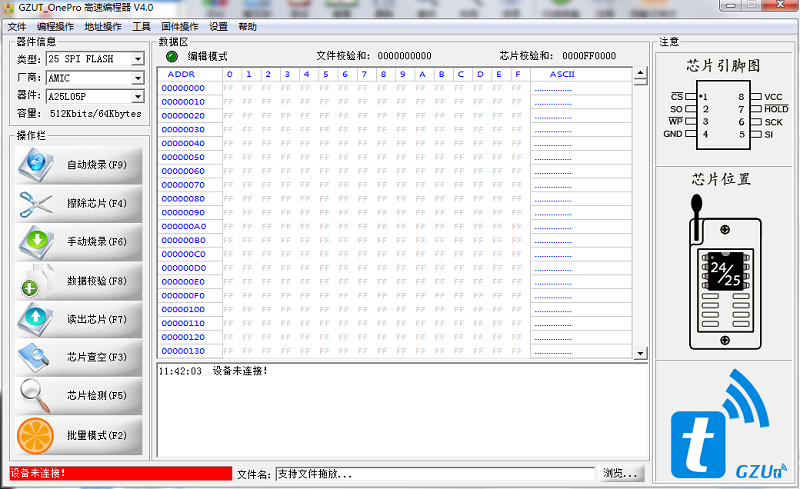Click the log entry 11:42:03 设备未连接!
Image resolution: width=800 pixels, height=489 pixels.
(213, 371)
